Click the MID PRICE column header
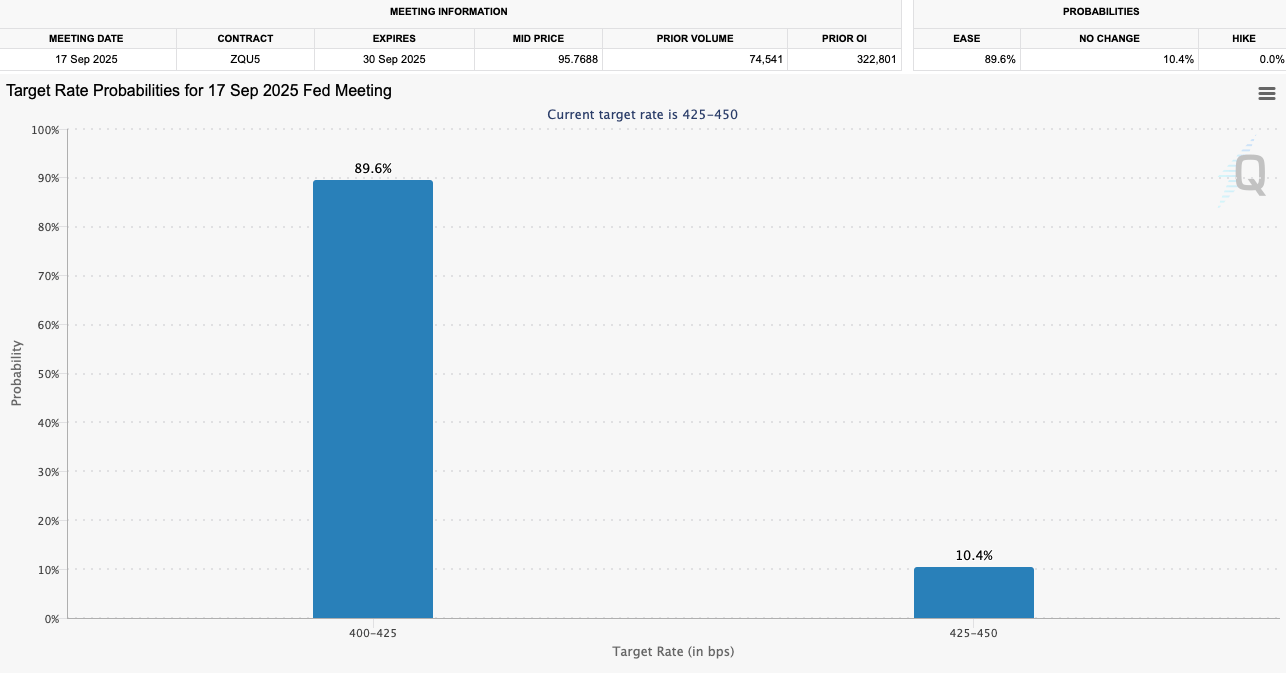The width and height of the screenshot is (1286, 674). click(538, 38)
